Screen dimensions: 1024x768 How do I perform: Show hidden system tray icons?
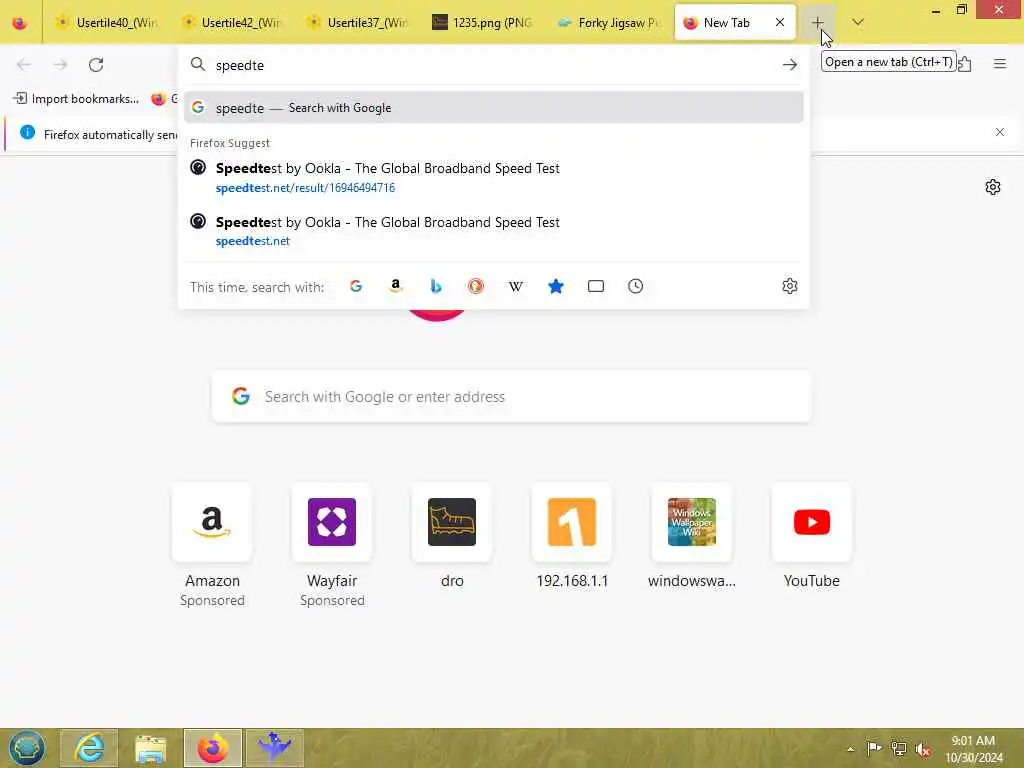850,749
